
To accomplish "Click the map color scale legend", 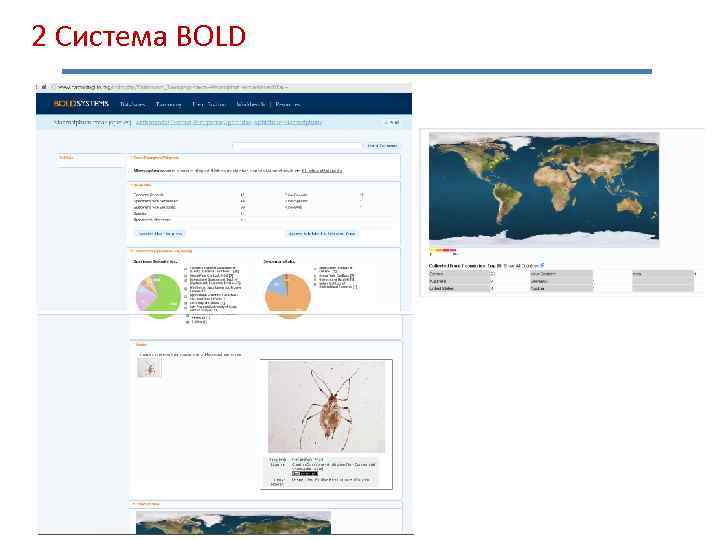I will click(443, 250).
